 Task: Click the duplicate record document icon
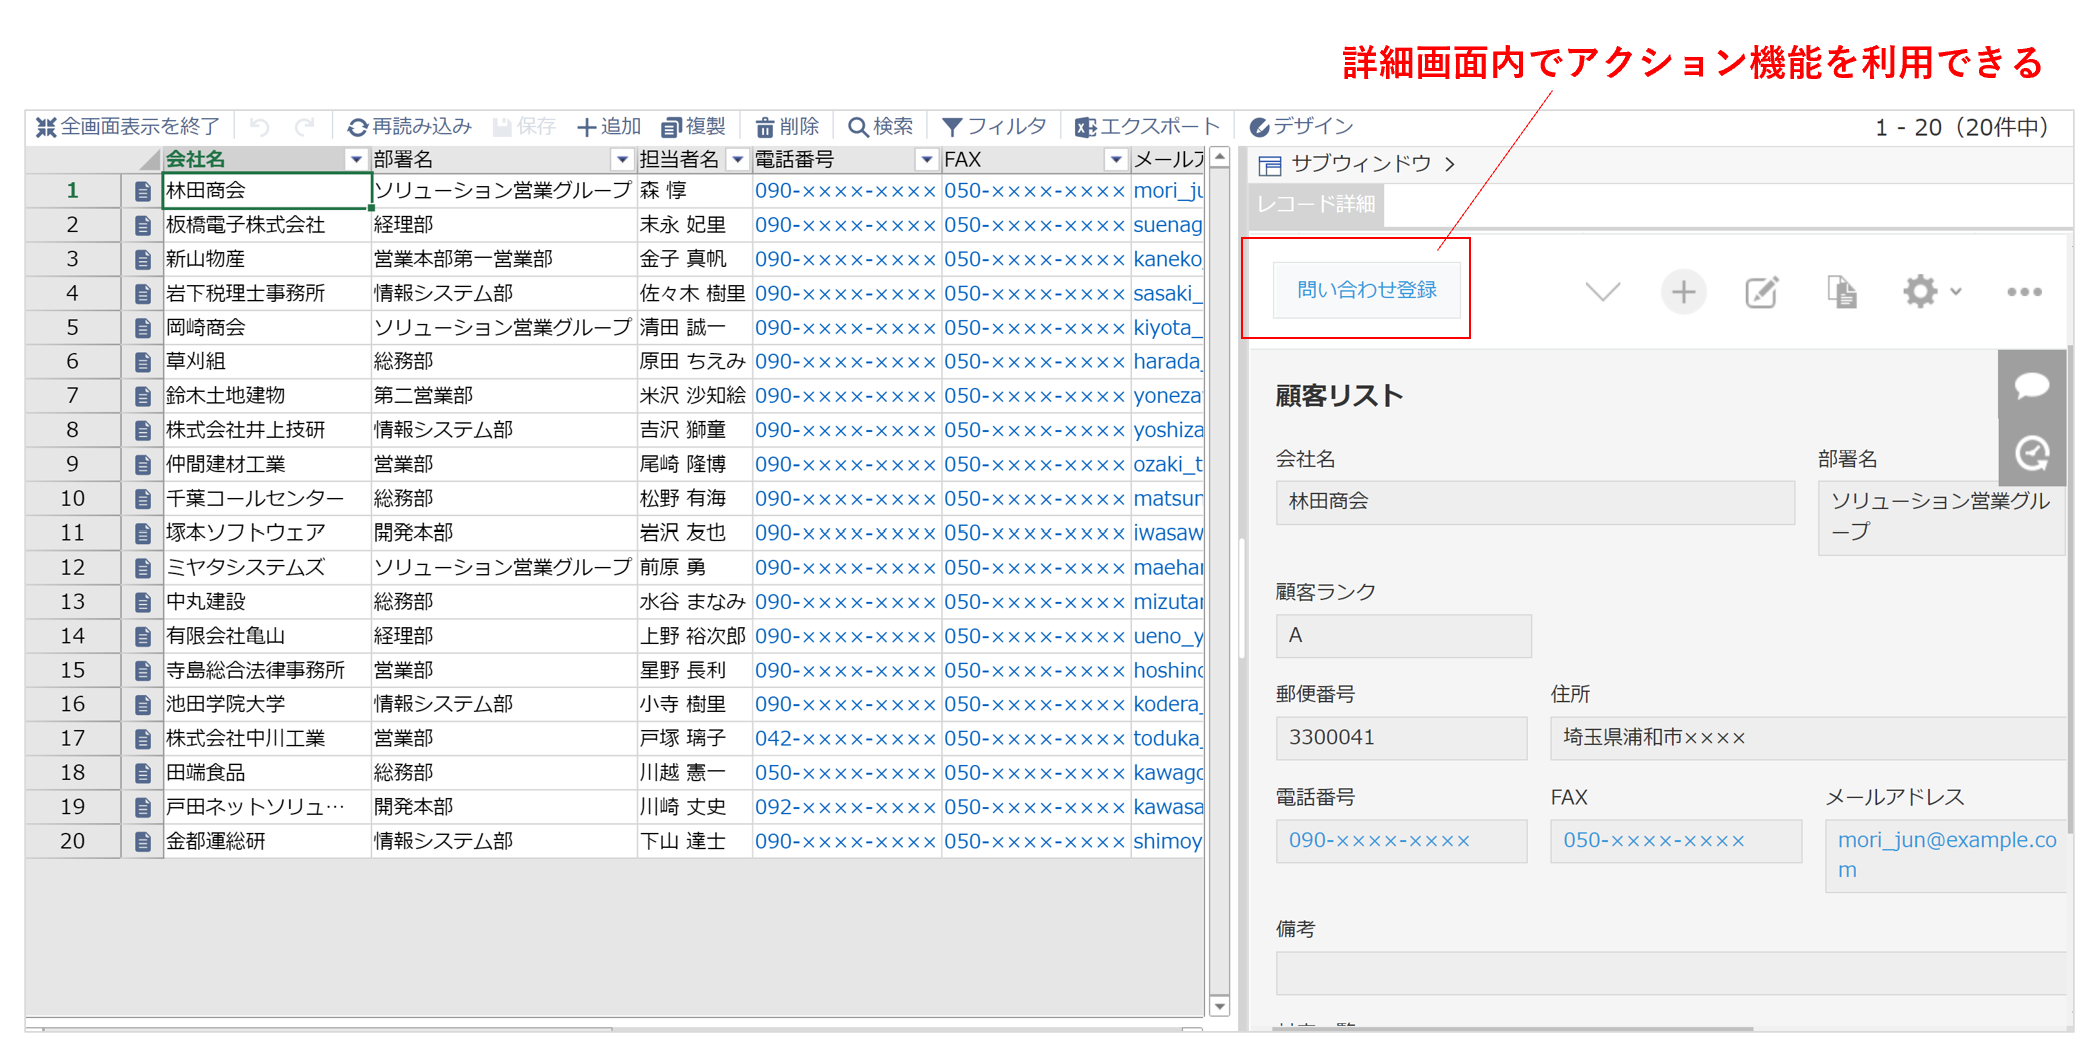coord(1841,292)
